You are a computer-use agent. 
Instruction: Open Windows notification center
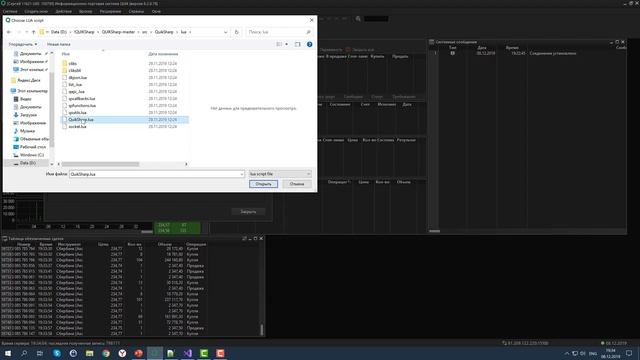click(629, 353)
